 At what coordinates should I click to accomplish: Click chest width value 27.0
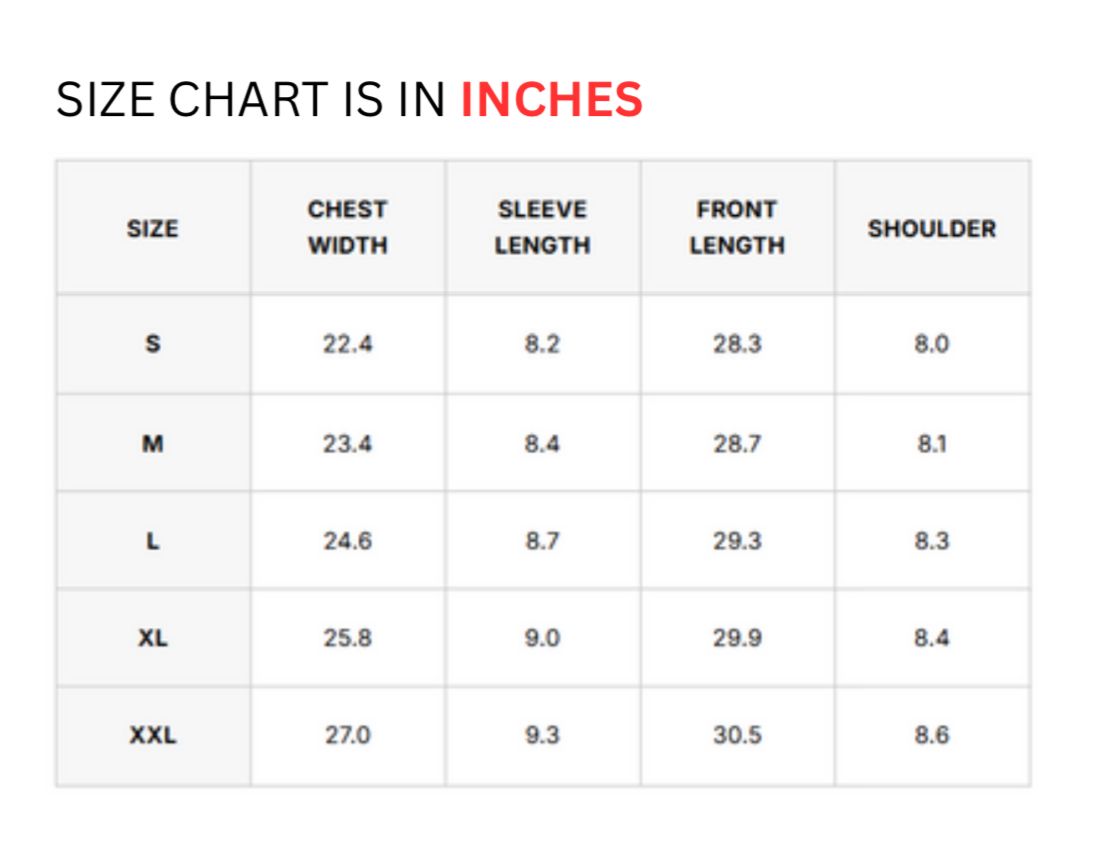tap(347, 735)
